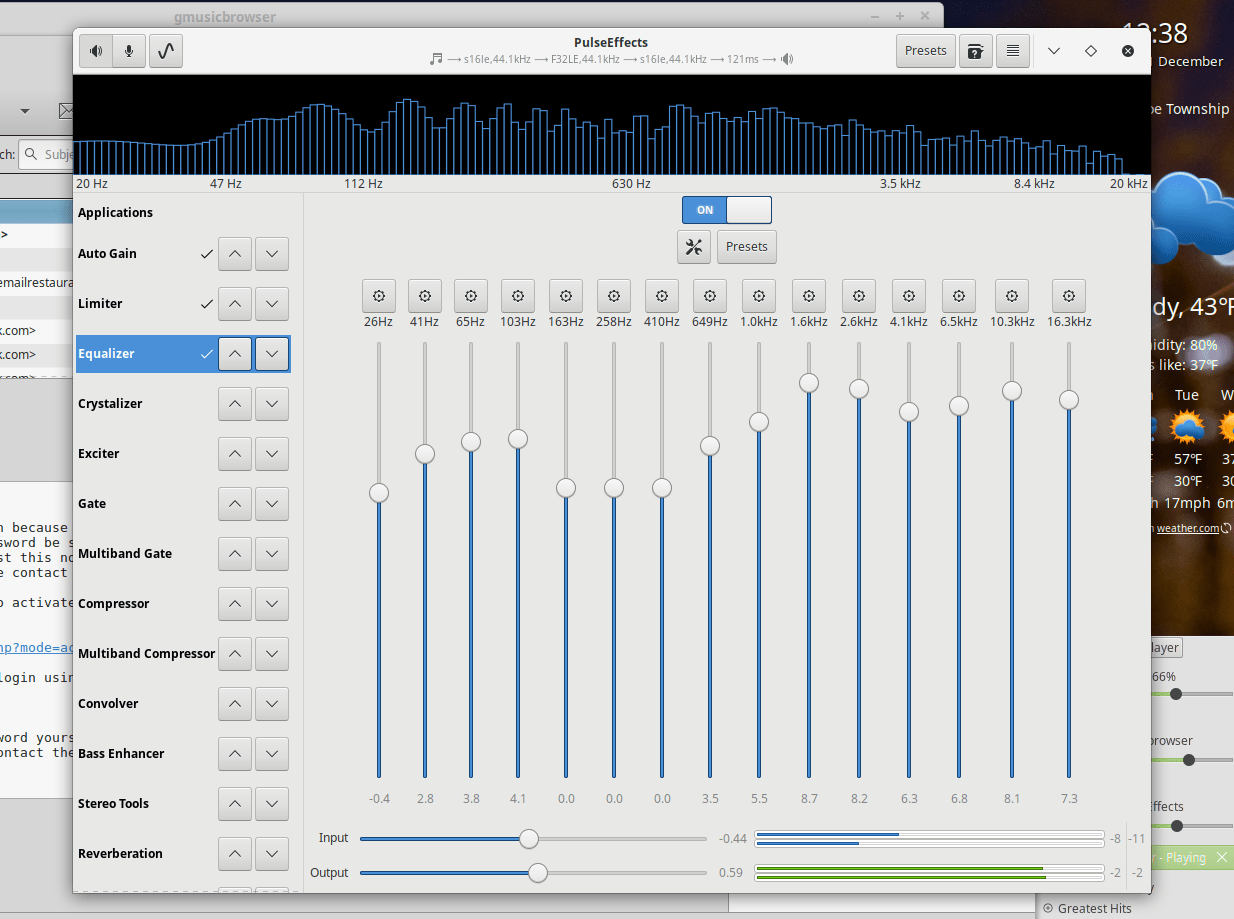The image size is (1234, 919).
Task: Move Equalizer down with down arrow
Action: pos(271,354)
